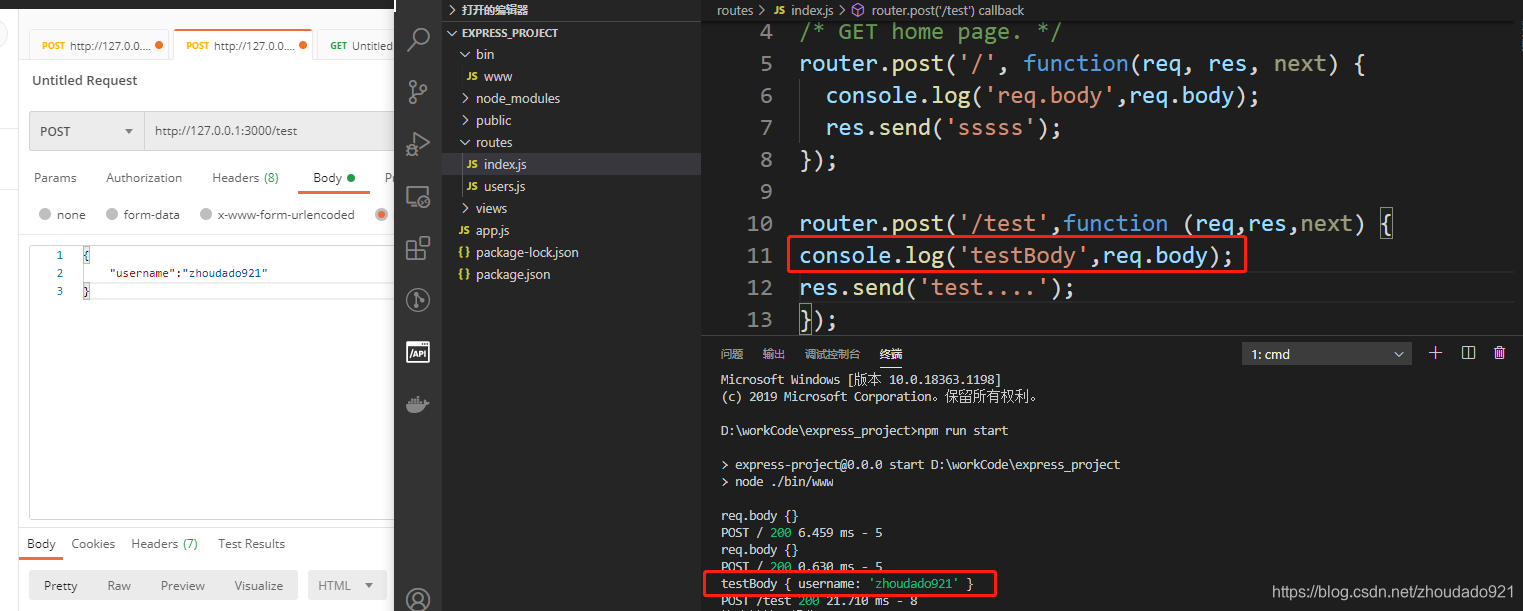Open the 1: cmd terminal selector

(x=1326, y=354)
